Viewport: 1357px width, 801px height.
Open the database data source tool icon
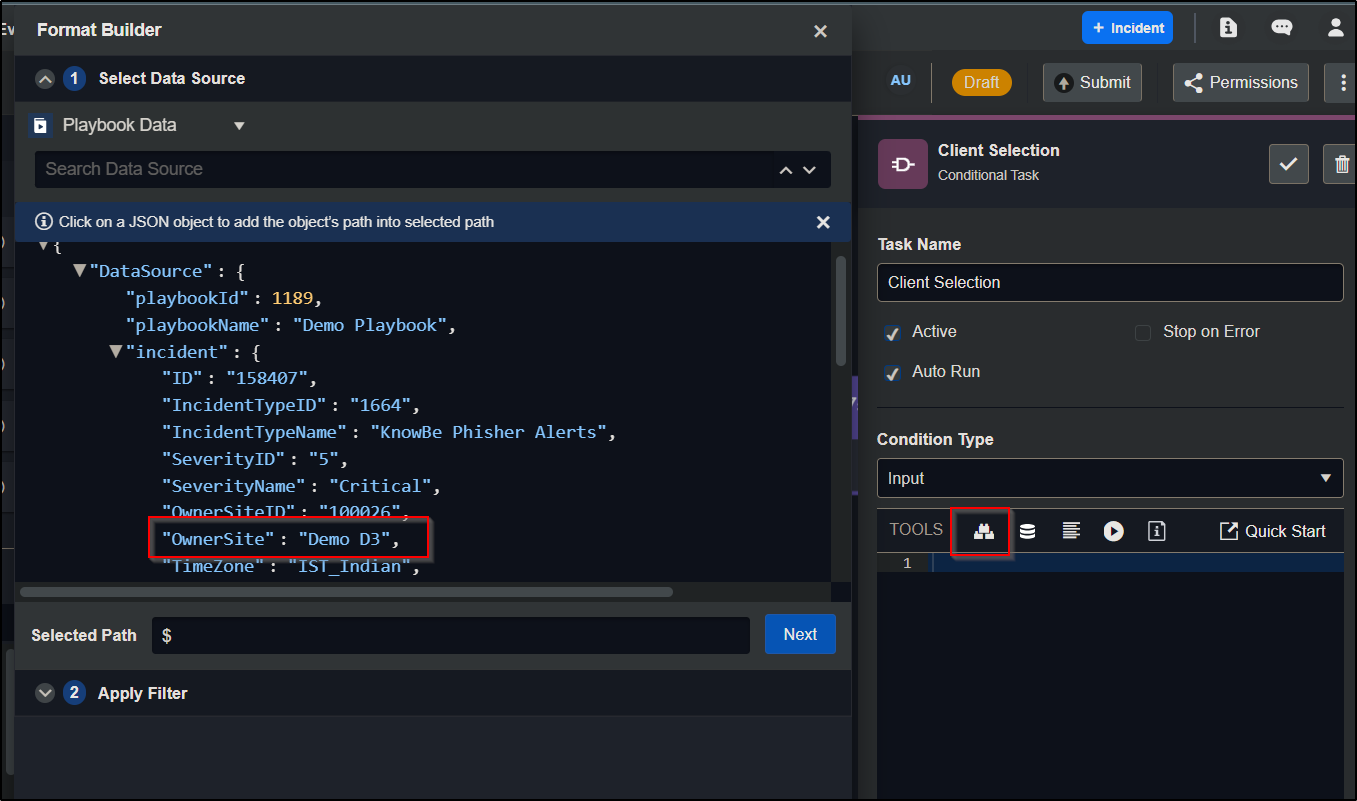point(1027,531)
